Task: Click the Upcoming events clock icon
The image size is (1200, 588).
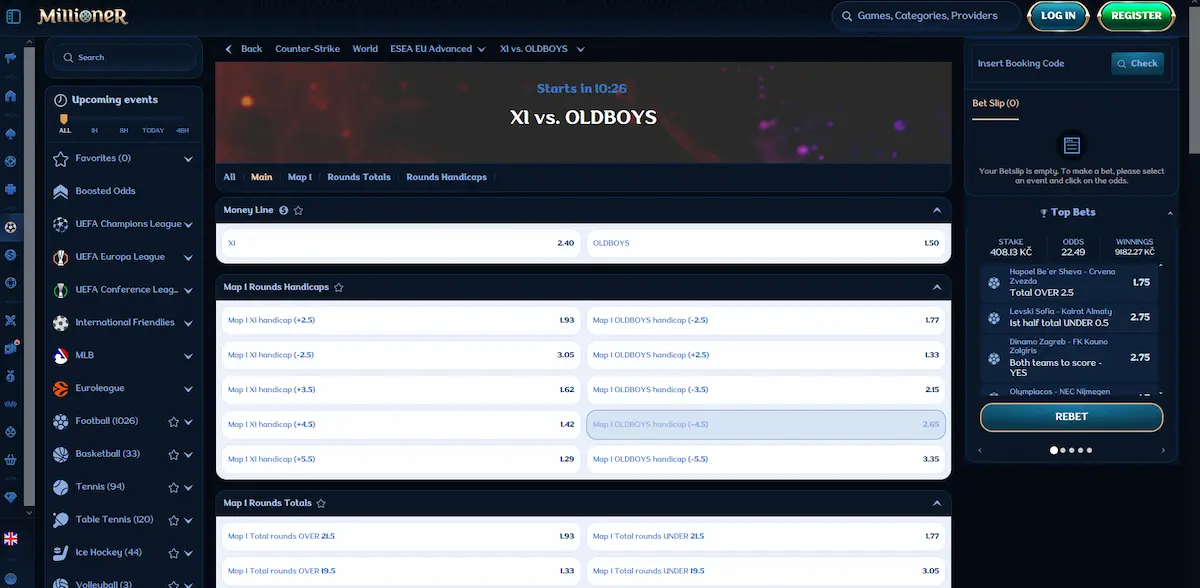Action: pyautogui.click(x=60, y=100)
